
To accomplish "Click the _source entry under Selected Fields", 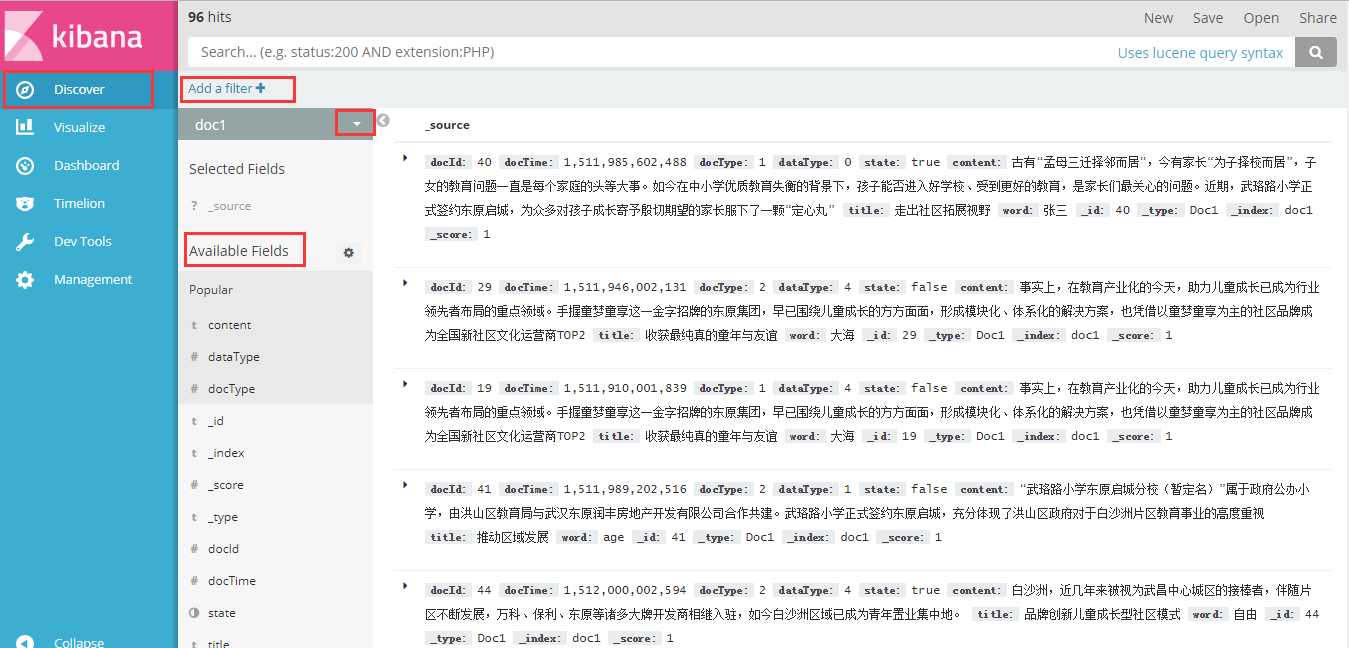I will point(229,206).
